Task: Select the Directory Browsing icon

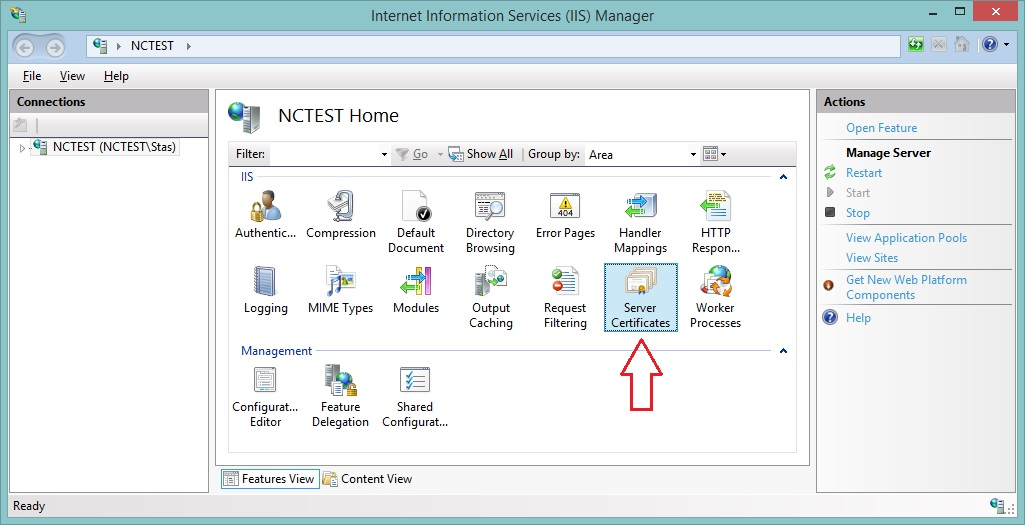Action: (490, 222)
